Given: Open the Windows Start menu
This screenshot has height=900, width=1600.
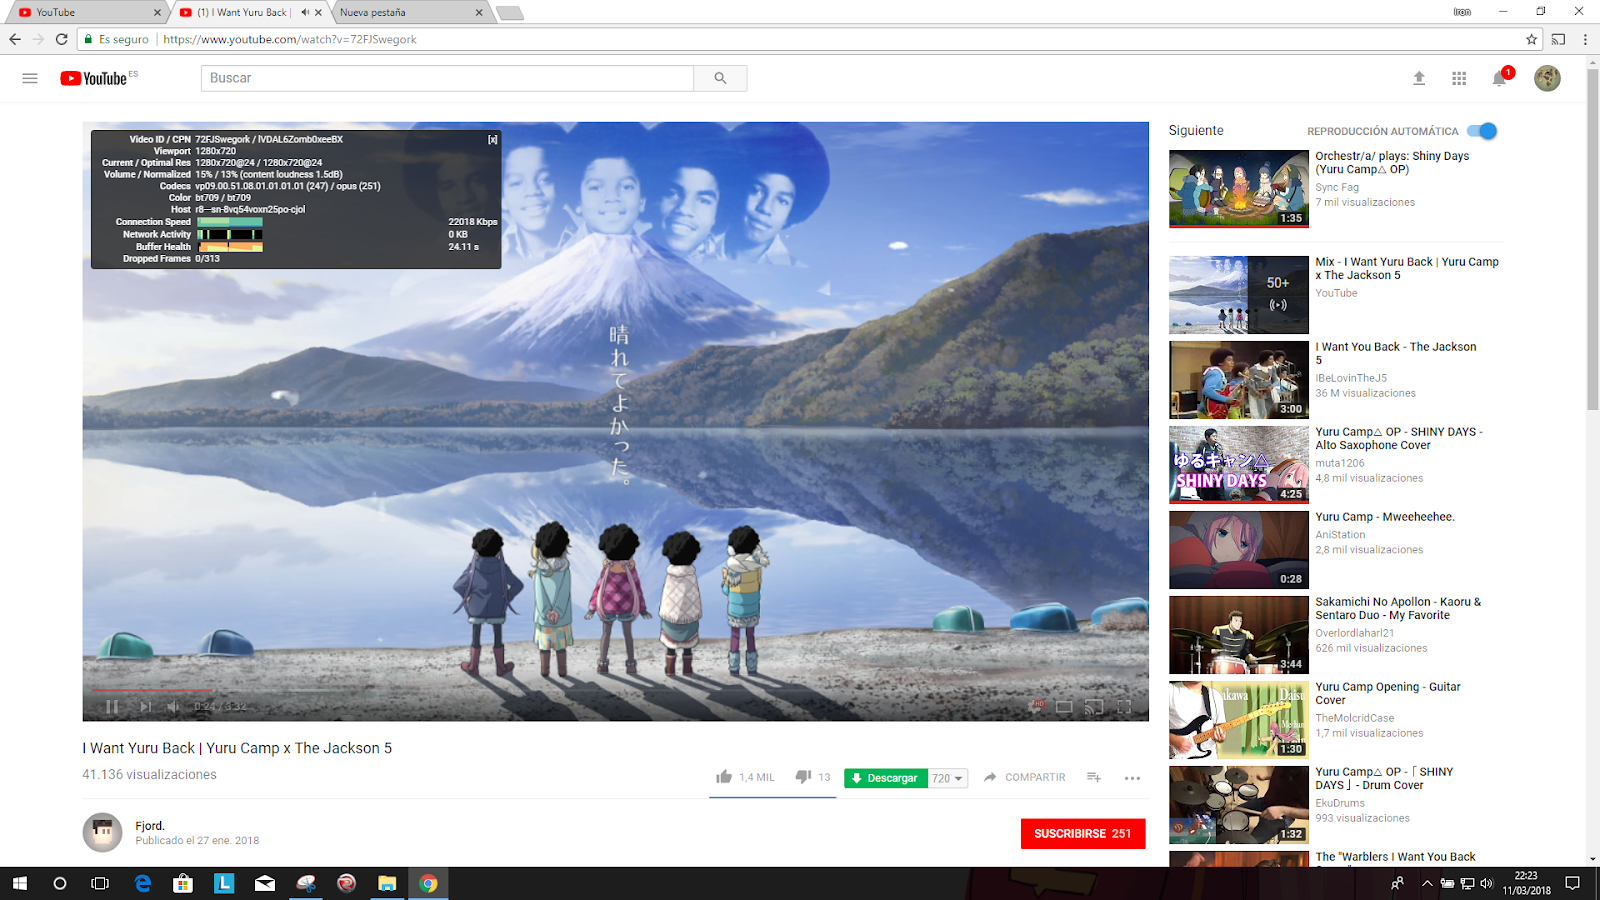Looking at the screenshot, I should pos(19,883).
